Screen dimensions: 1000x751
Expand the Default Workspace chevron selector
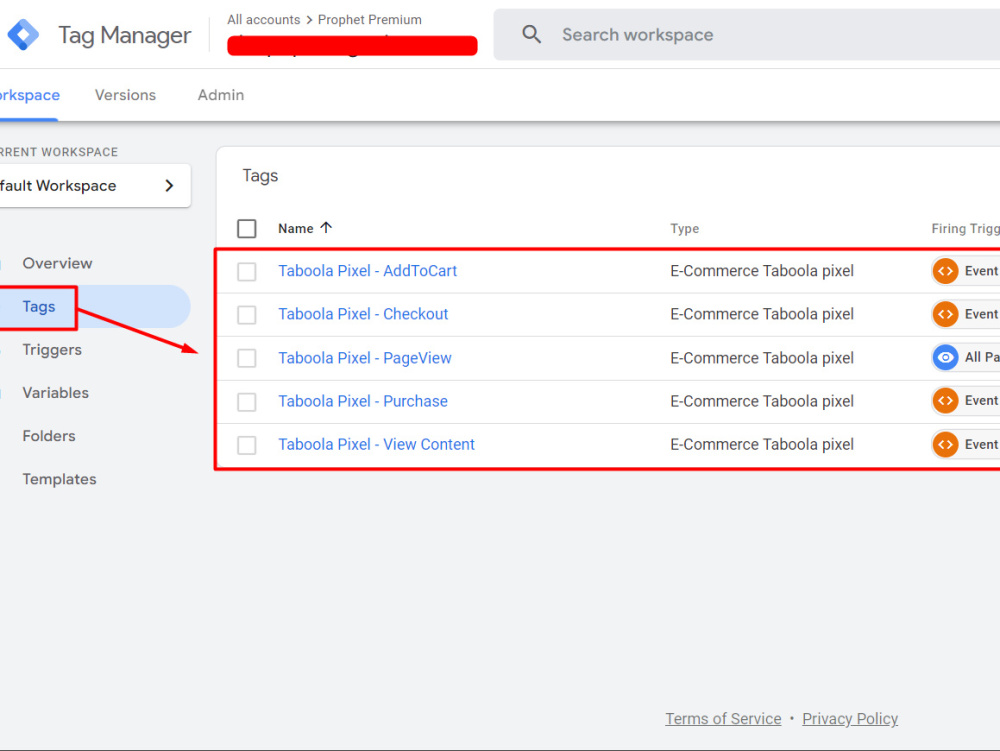[169, 186]
